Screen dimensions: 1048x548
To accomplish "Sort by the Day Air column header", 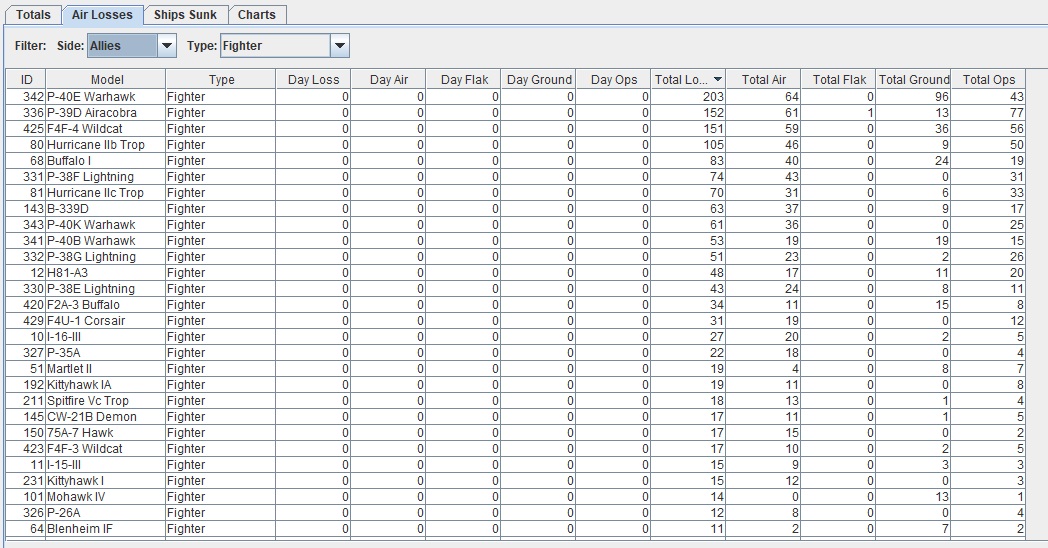I will pyautogui.click(x=388, y=80).
